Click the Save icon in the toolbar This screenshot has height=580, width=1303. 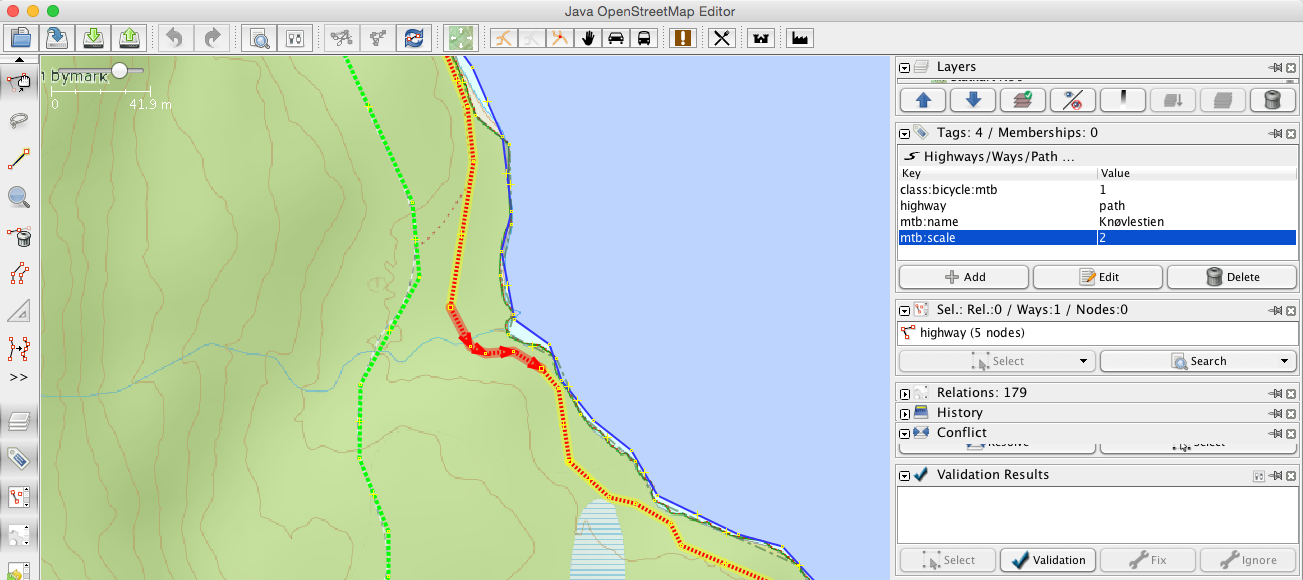(x=56, y=38)
